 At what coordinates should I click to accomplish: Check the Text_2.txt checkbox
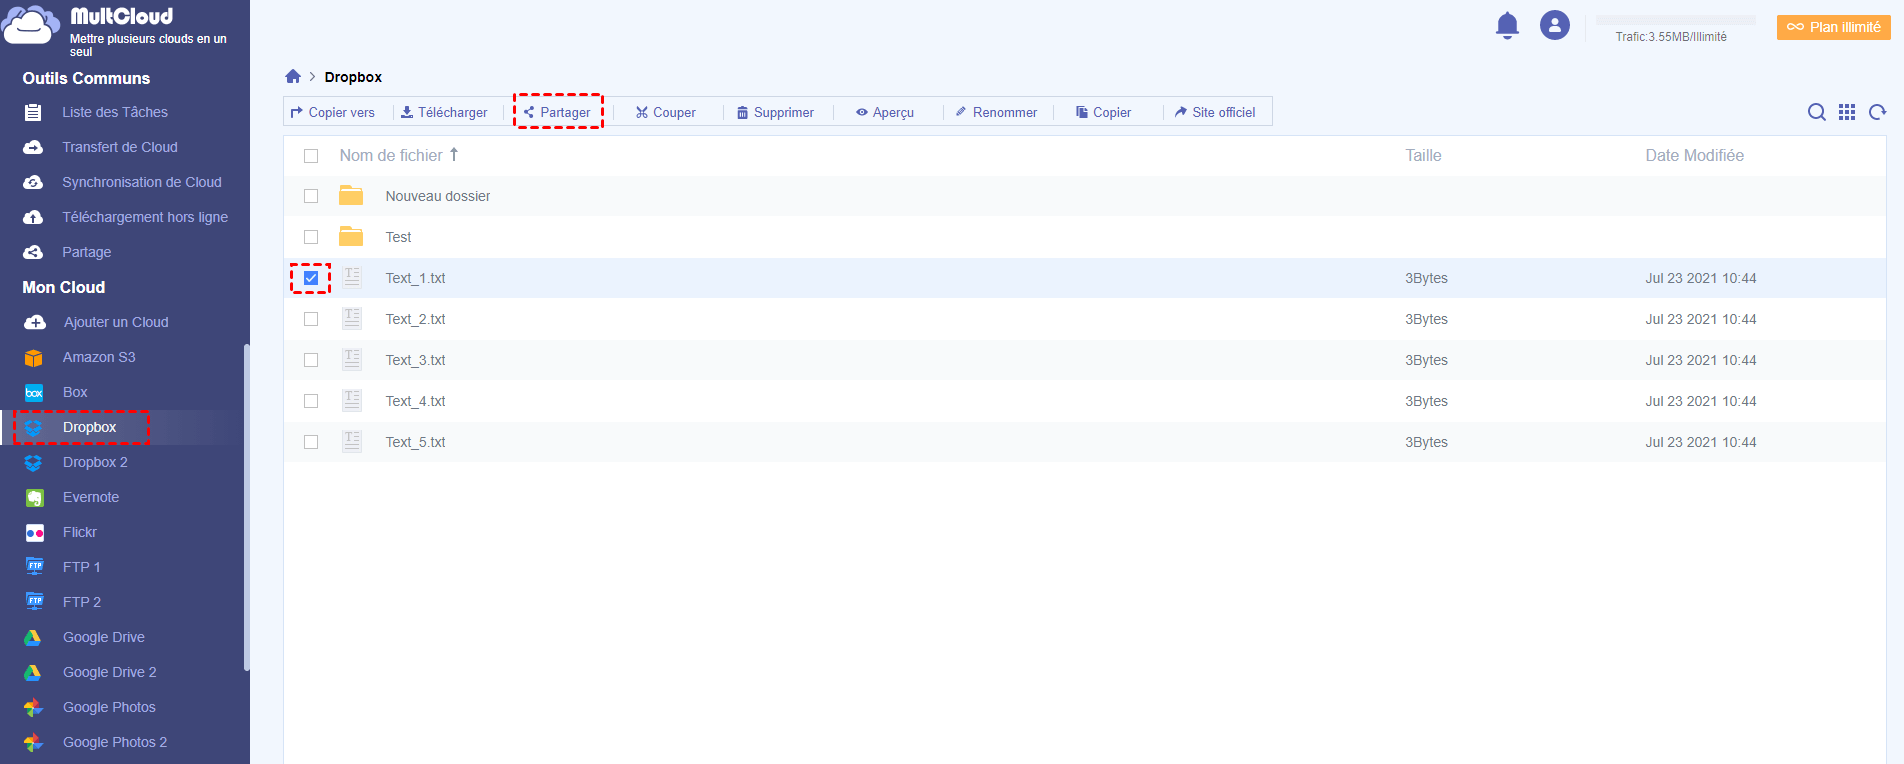click(311, 319)
